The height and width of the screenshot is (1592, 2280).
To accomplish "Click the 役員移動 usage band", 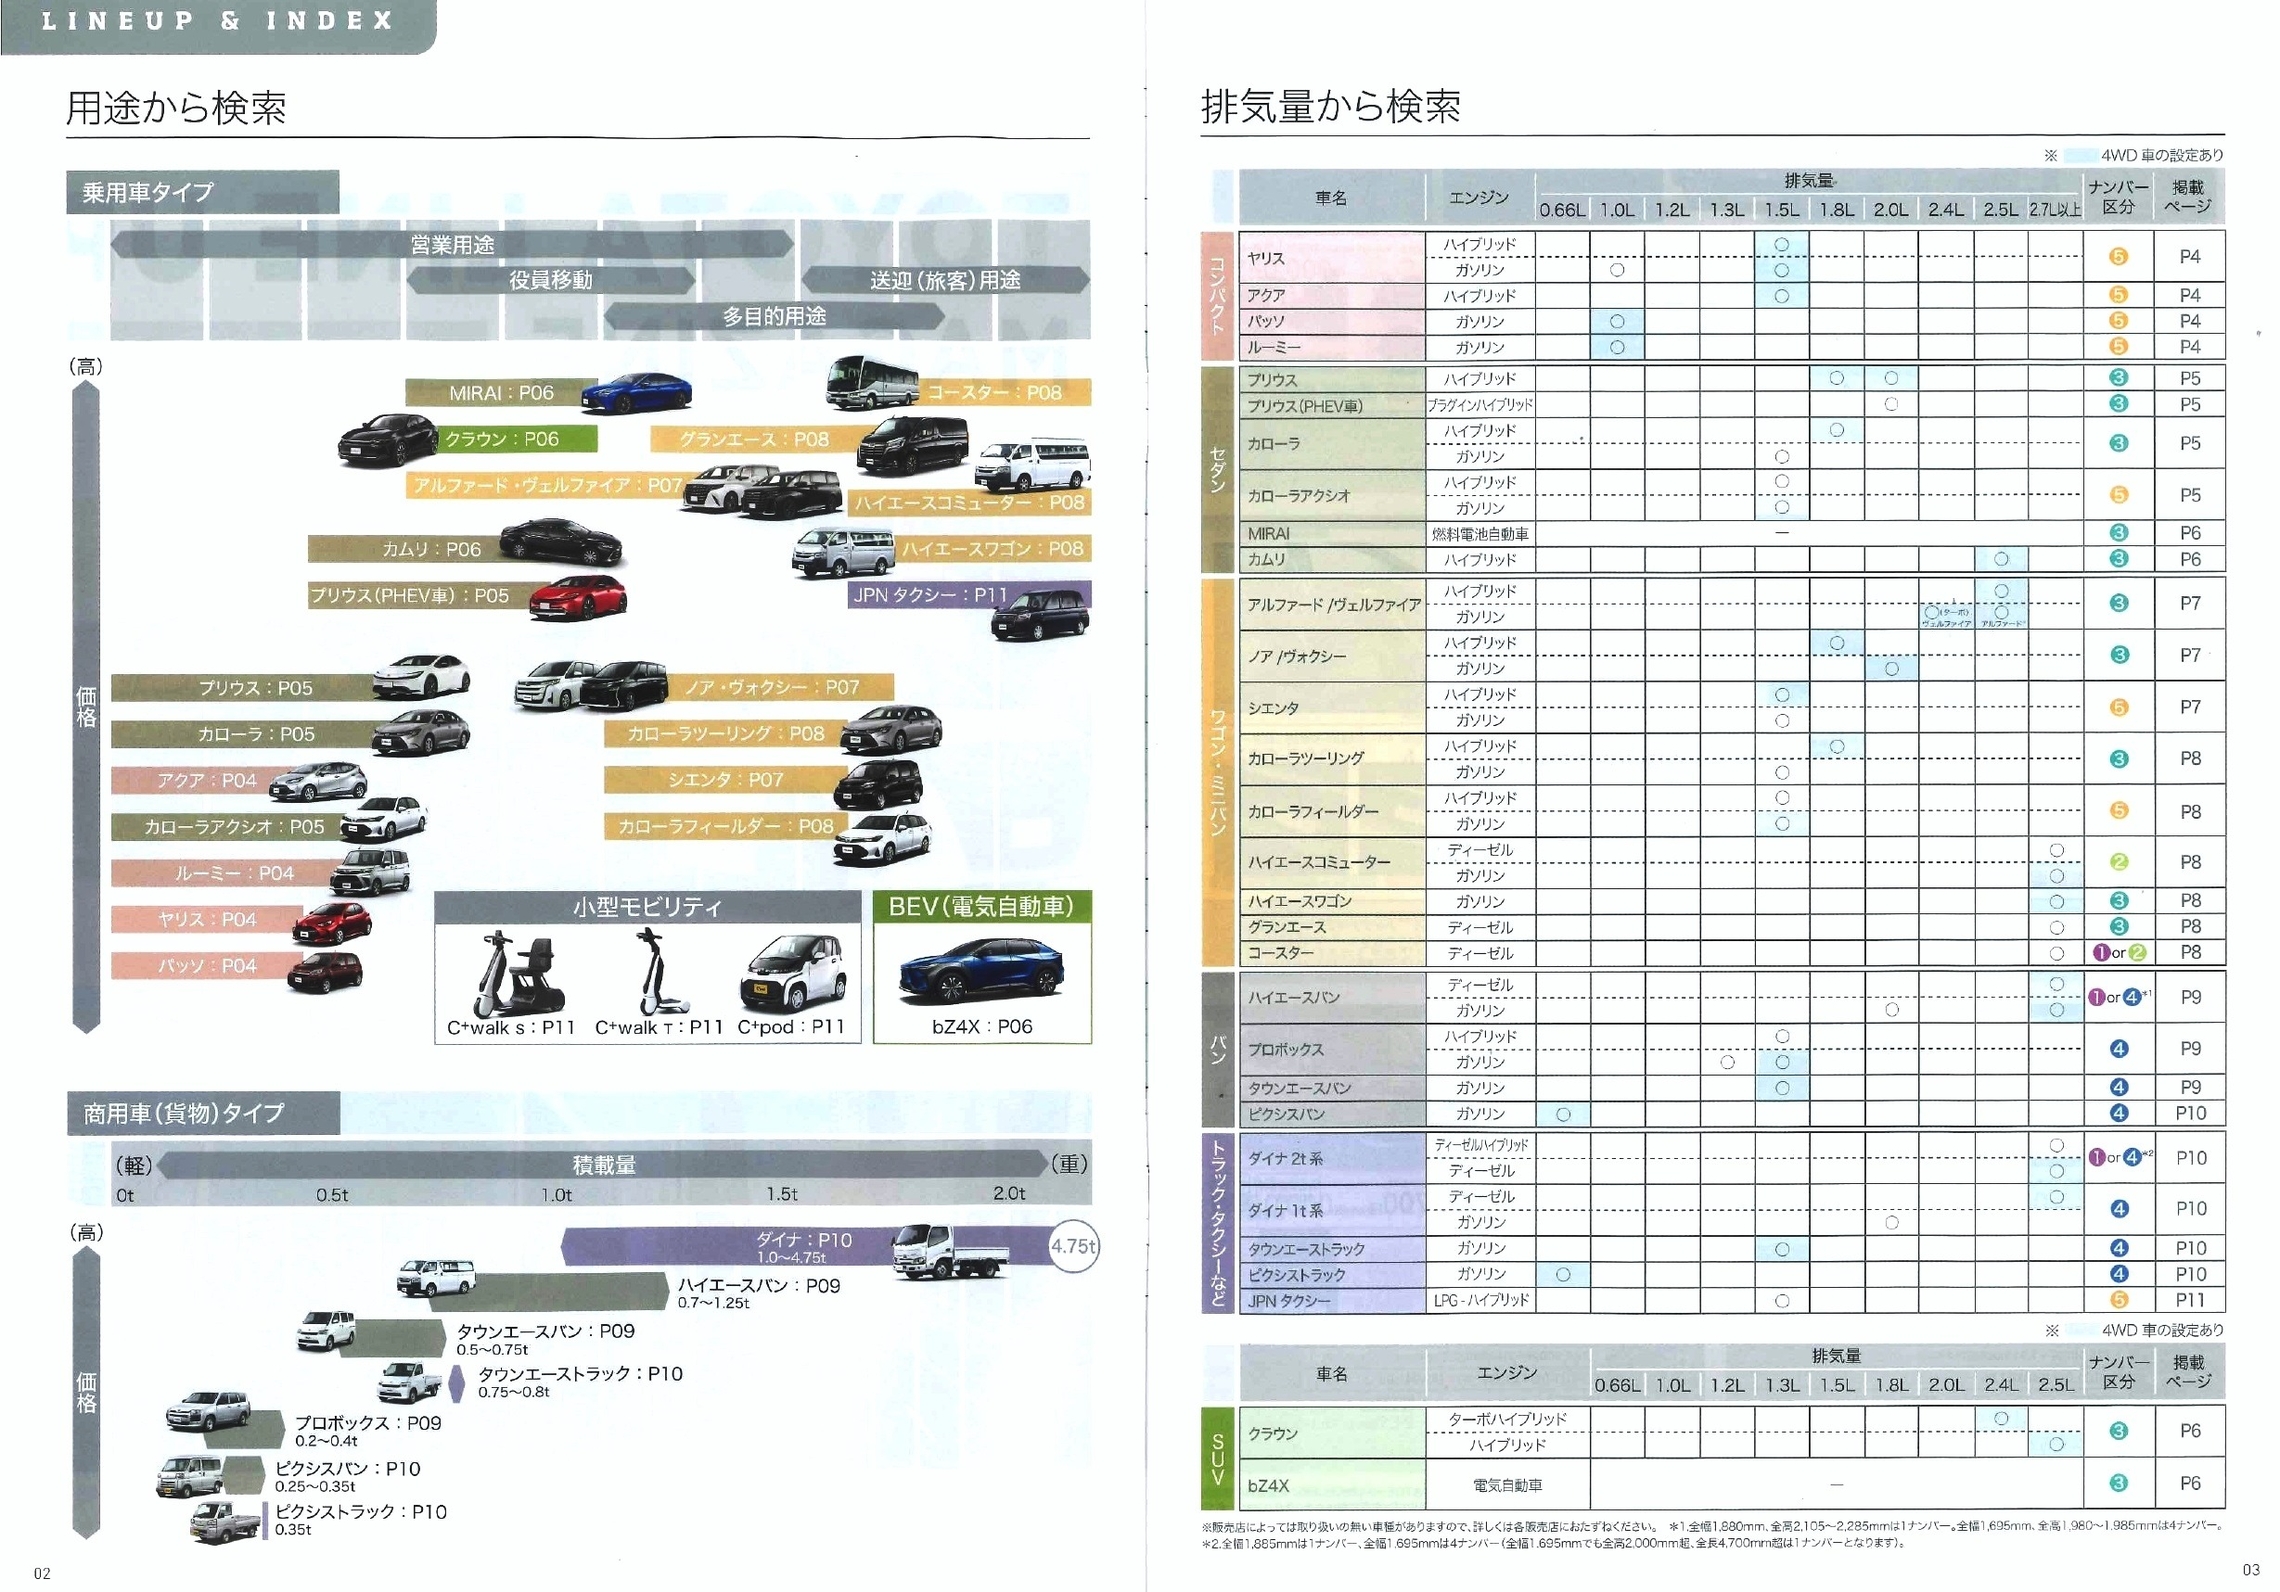I will point(550,280).
